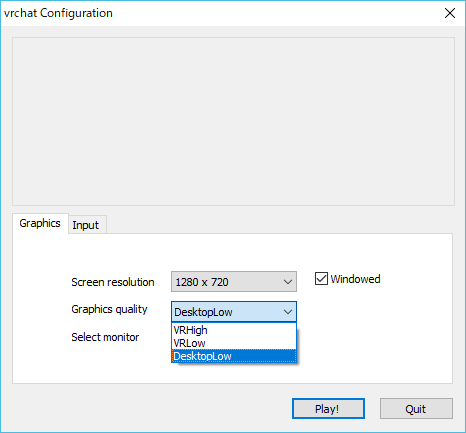
Task: Close the vrchat Configuration window
Action: pos(450,13)
